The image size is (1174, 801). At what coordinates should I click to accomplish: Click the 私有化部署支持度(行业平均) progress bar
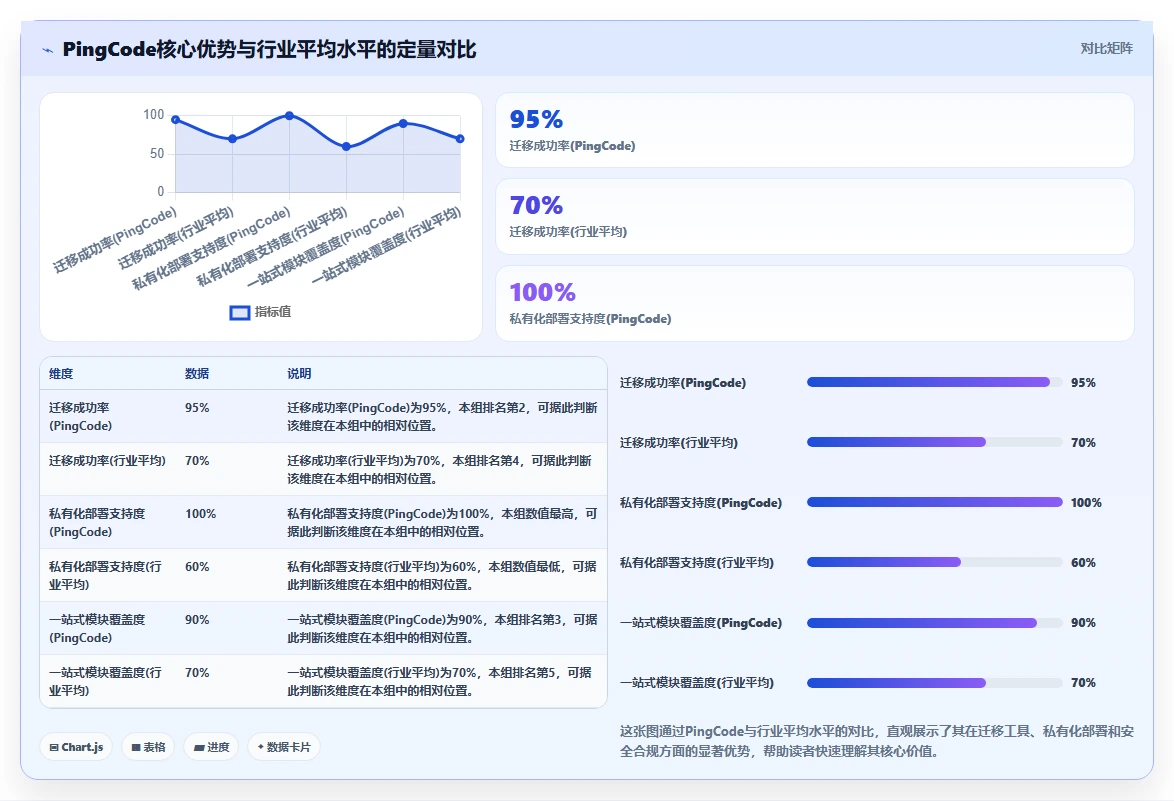click(x=934, y=562)
